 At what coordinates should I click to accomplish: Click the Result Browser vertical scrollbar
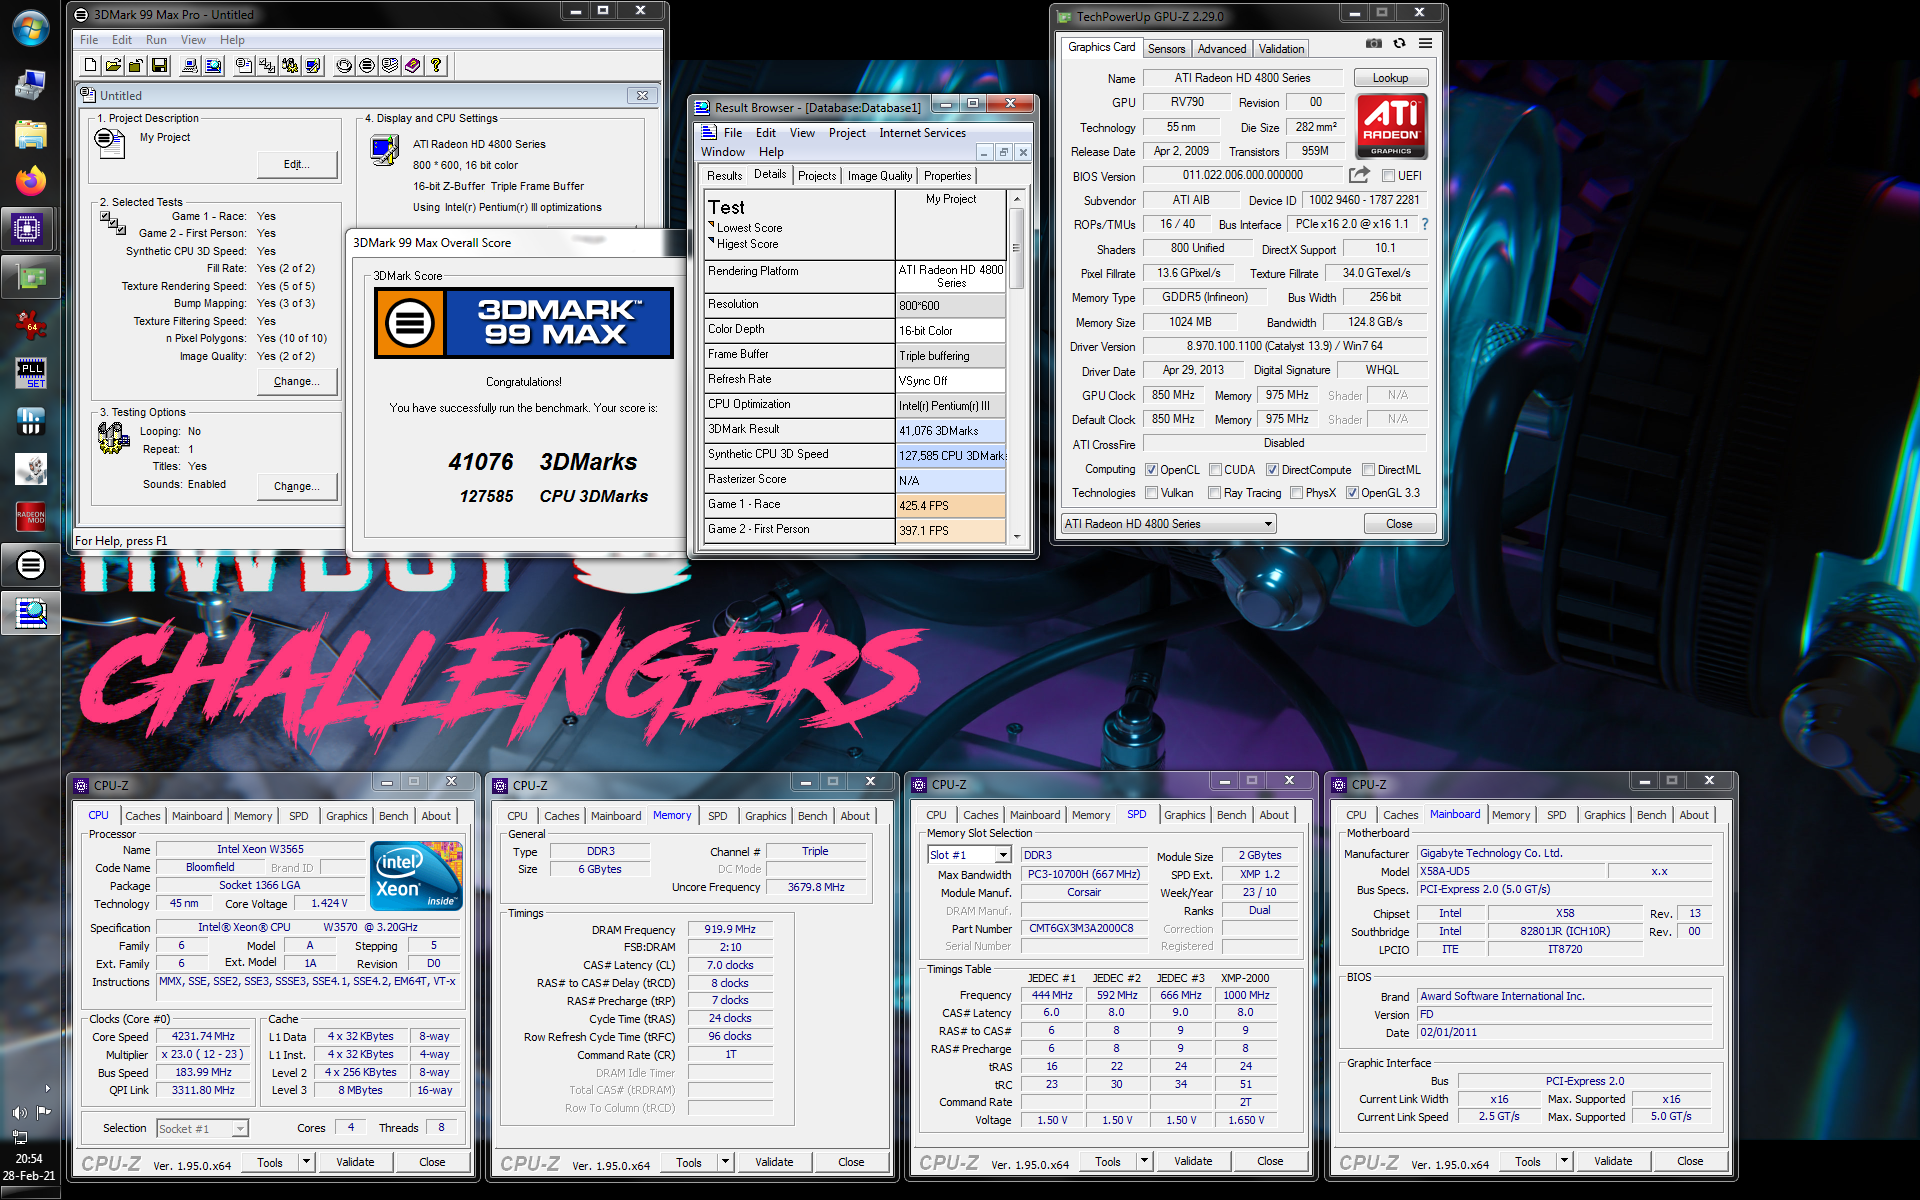1016,366
